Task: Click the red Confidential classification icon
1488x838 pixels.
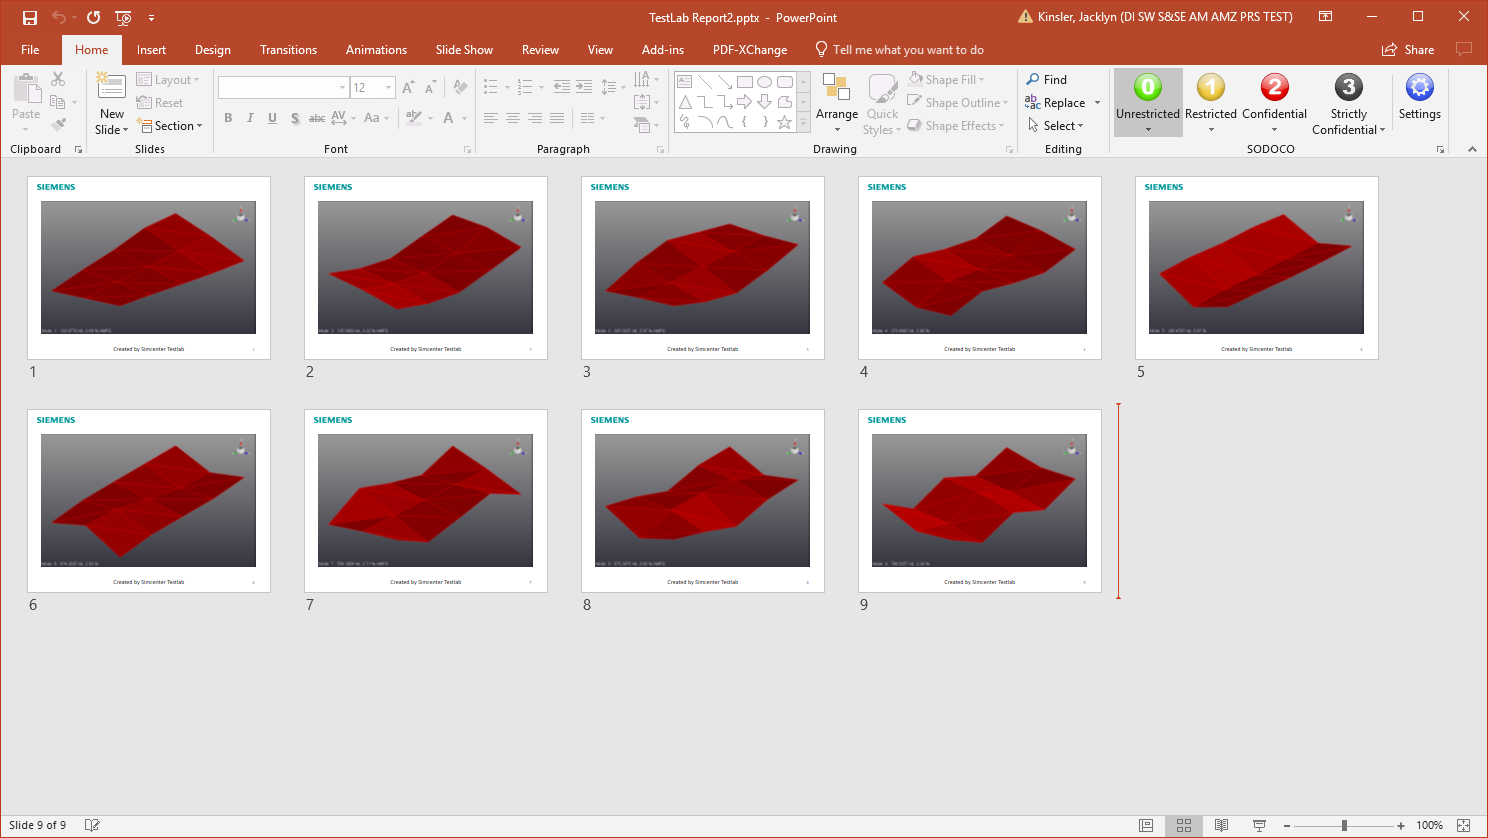Action: click(1274, 88)
